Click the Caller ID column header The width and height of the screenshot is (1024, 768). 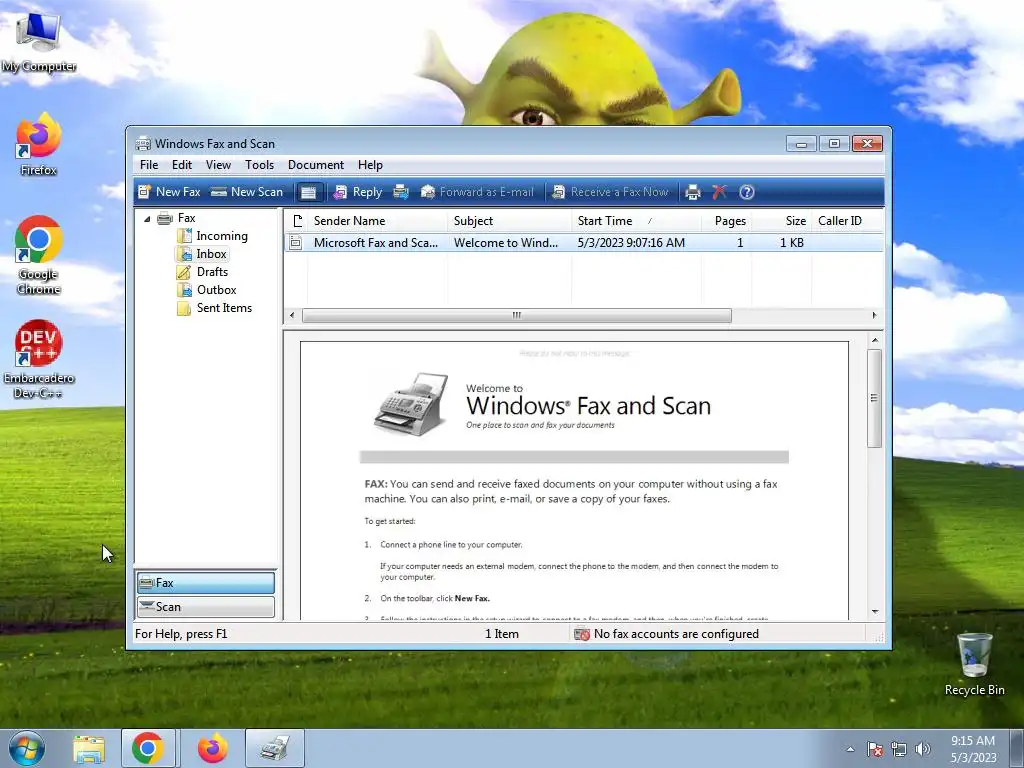click(x=847, y=221)
